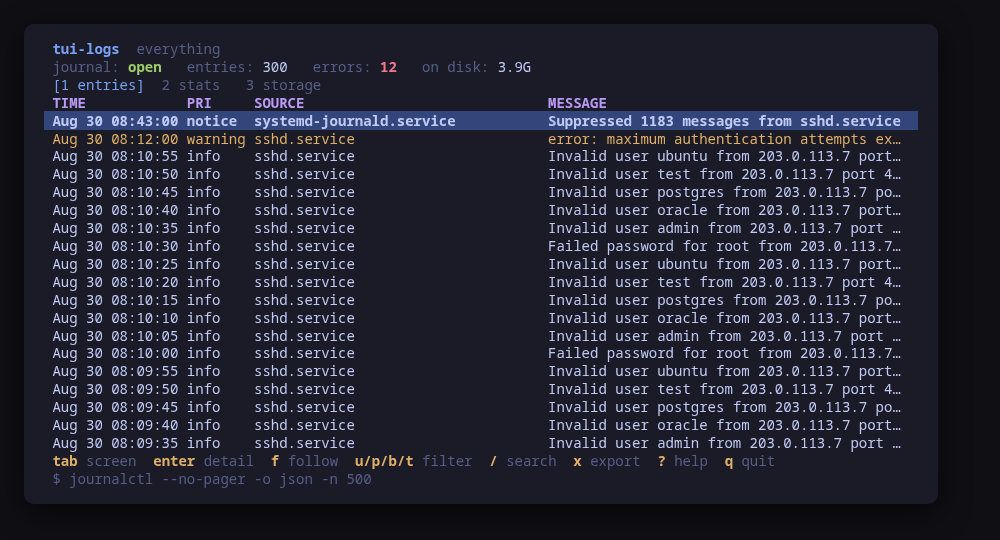This screenshot has height=540, width=1000.
Task: Open the 2 stats tab
Action: pyautogui.click(x=191, y=85)
